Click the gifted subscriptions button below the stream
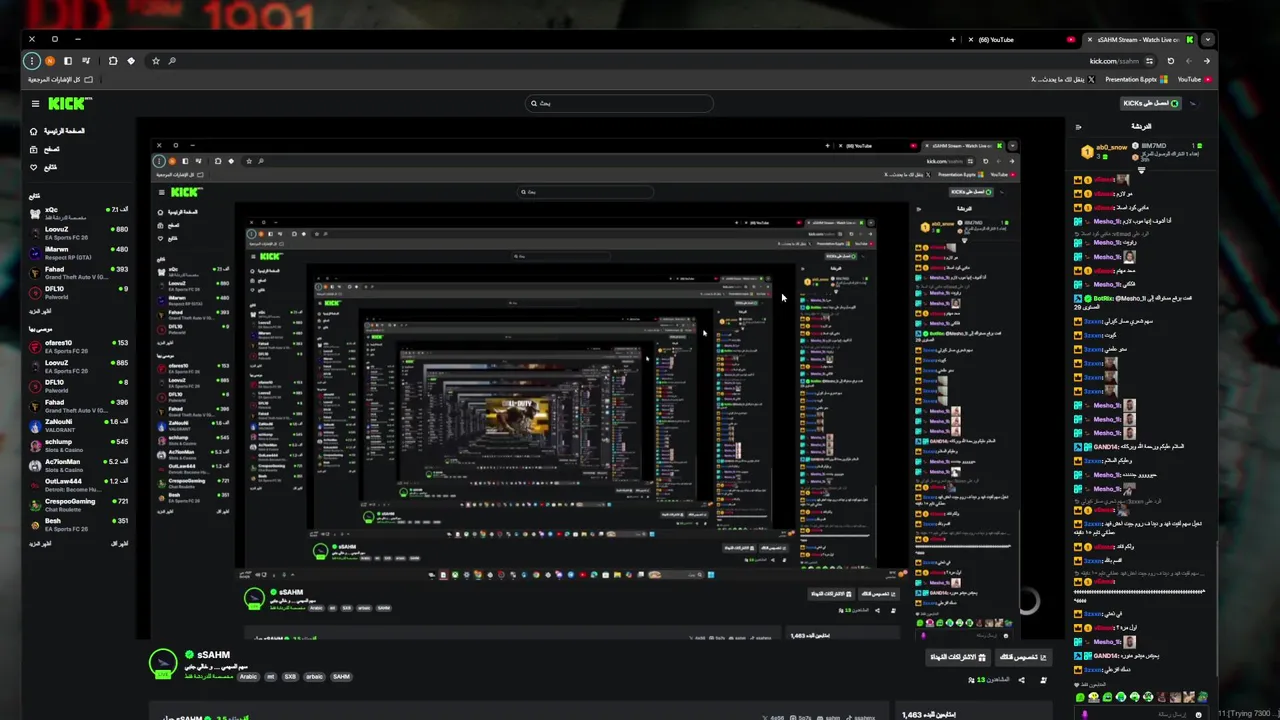Screen dimensions: 1280x720 (x=959, y=657)
